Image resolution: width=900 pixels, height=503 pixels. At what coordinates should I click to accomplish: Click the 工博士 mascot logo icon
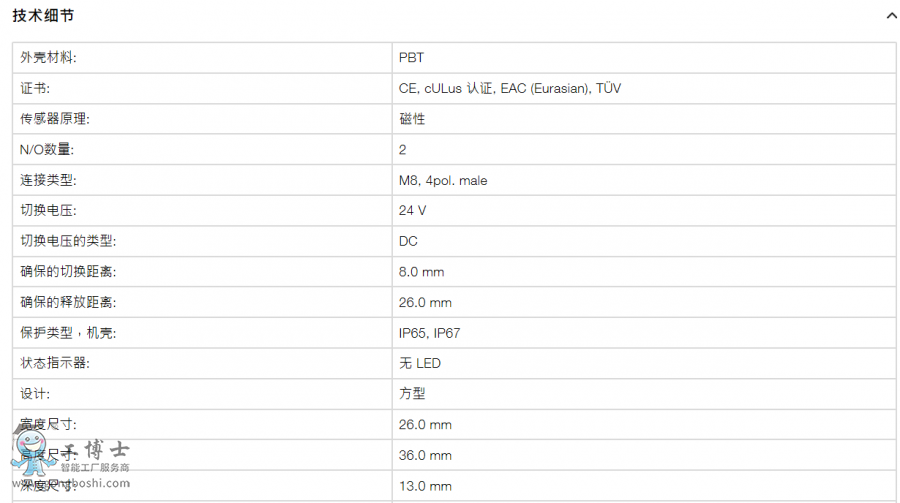30,454
